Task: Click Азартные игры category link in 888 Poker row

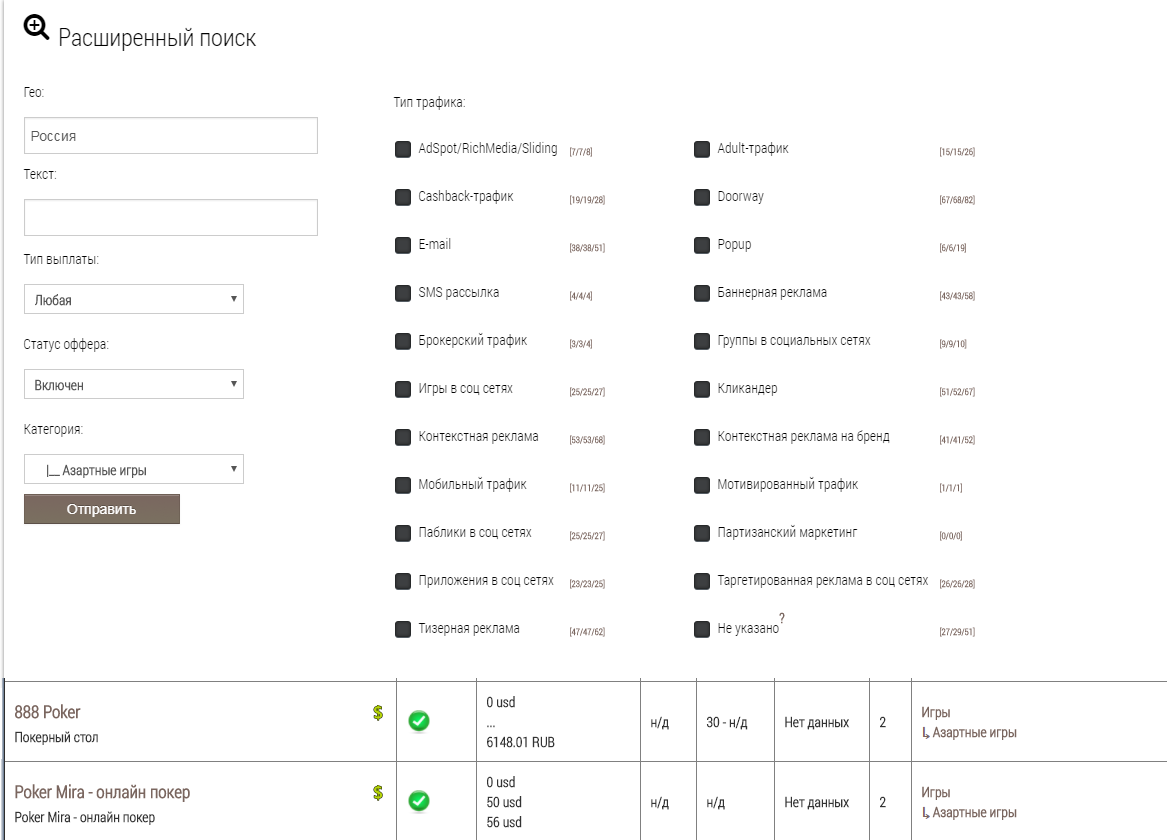Action: click(x=974, y=733)
